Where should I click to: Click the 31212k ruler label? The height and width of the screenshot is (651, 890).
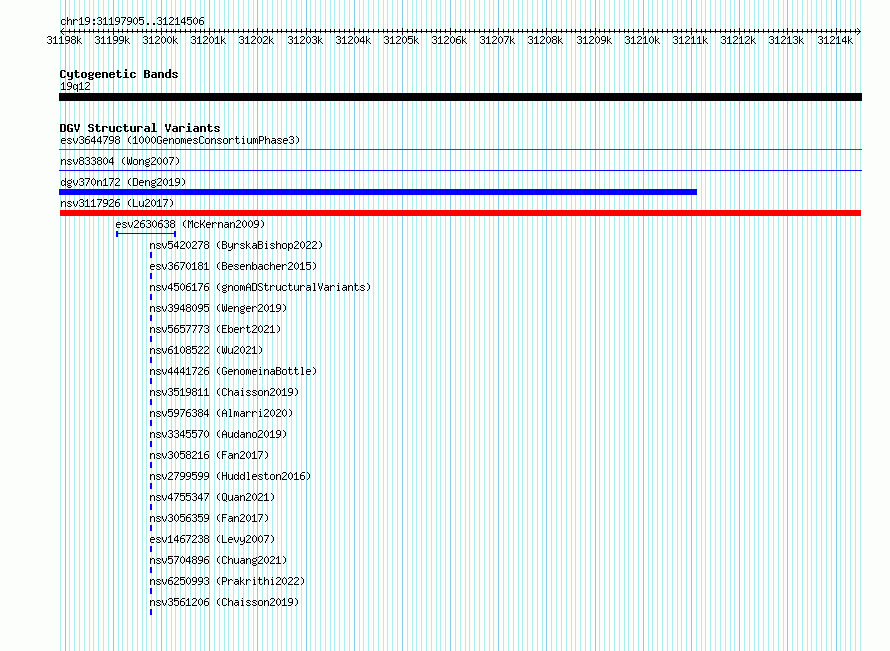click(x=738, y=40)
